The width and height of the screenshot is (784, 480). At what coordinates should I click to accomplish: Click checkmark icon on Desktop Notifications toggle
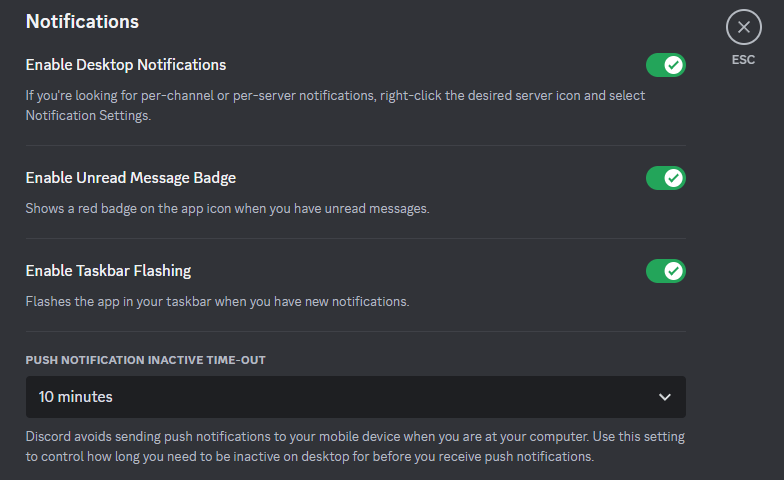click(x=674, y=65)
